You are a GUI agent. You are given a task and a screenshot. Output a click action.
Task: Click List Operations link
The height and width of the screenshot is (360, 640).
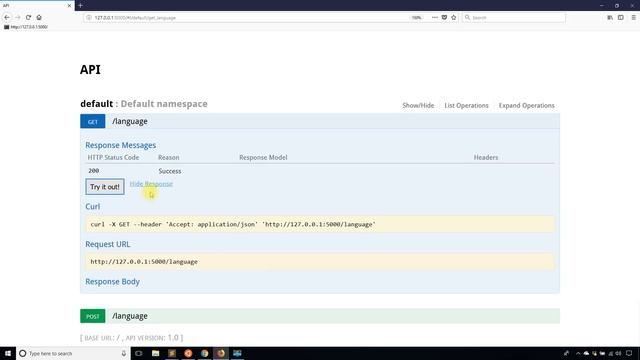pyautogui.click(x=466, y=105)
